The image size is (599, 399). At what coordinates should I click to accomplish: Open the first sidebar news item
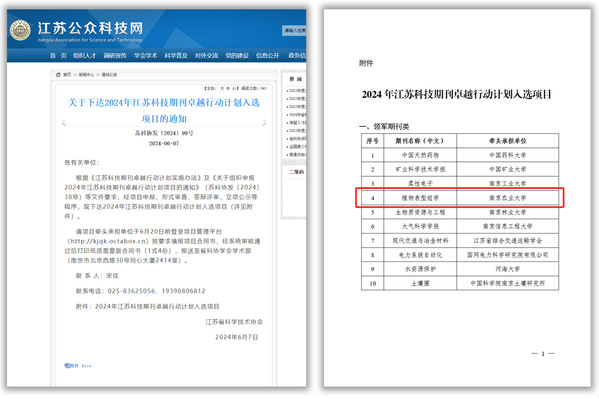pyautogui.click(x=296, y=91)
